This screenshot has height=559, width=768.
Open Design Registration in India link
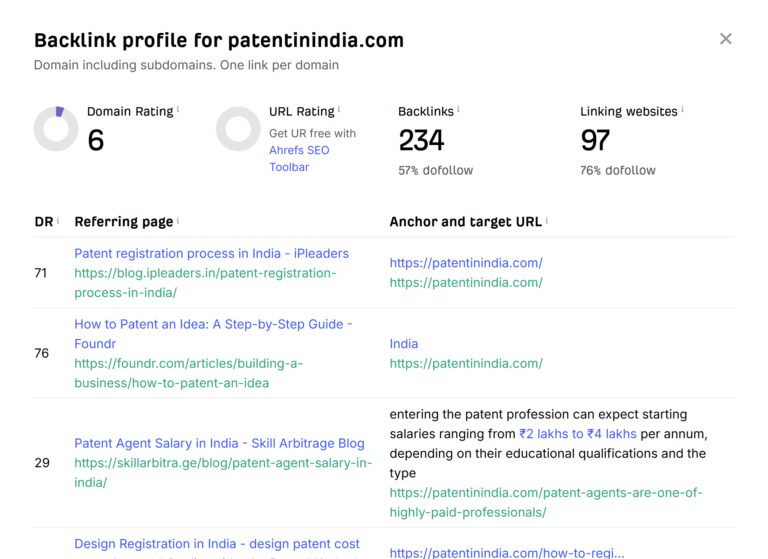coord(217,544)
